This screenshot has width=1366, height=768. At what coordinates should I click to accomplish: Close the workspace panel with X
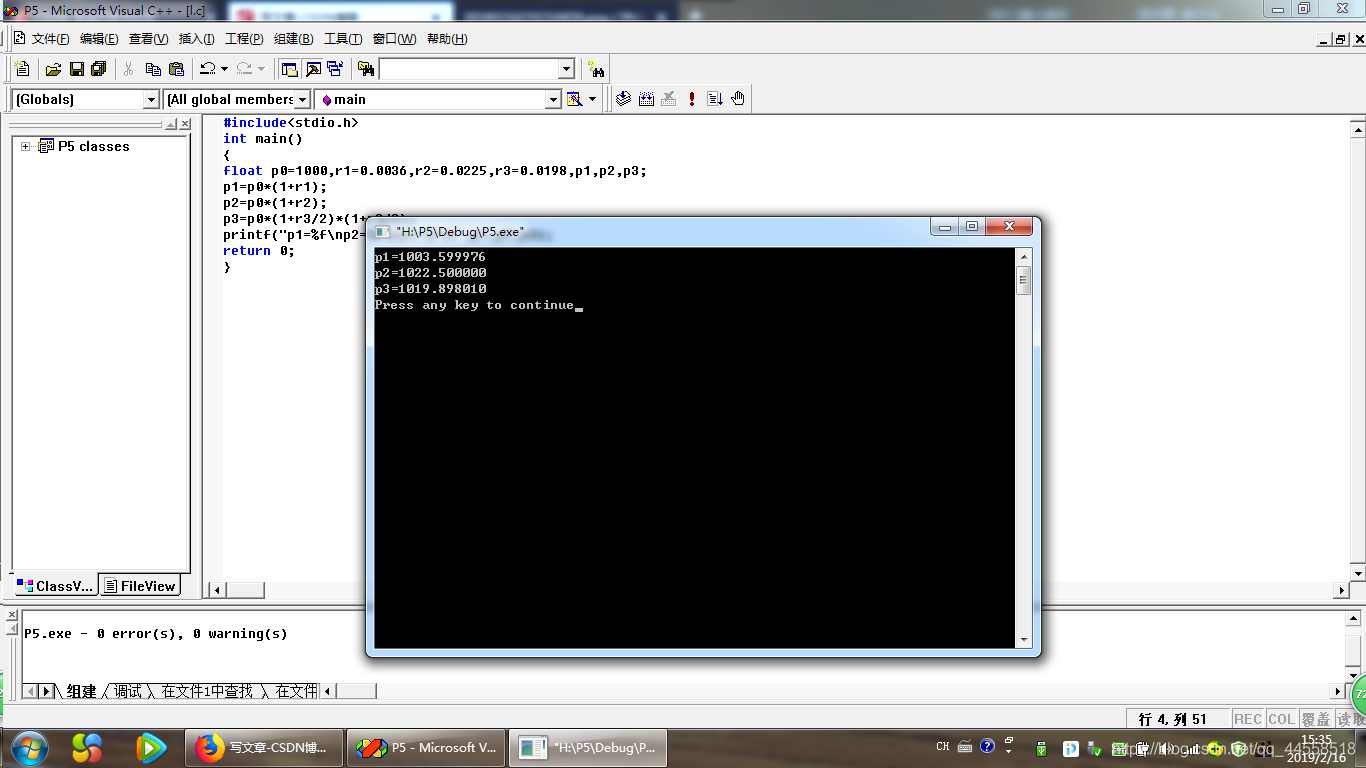[x=185, y=124]
